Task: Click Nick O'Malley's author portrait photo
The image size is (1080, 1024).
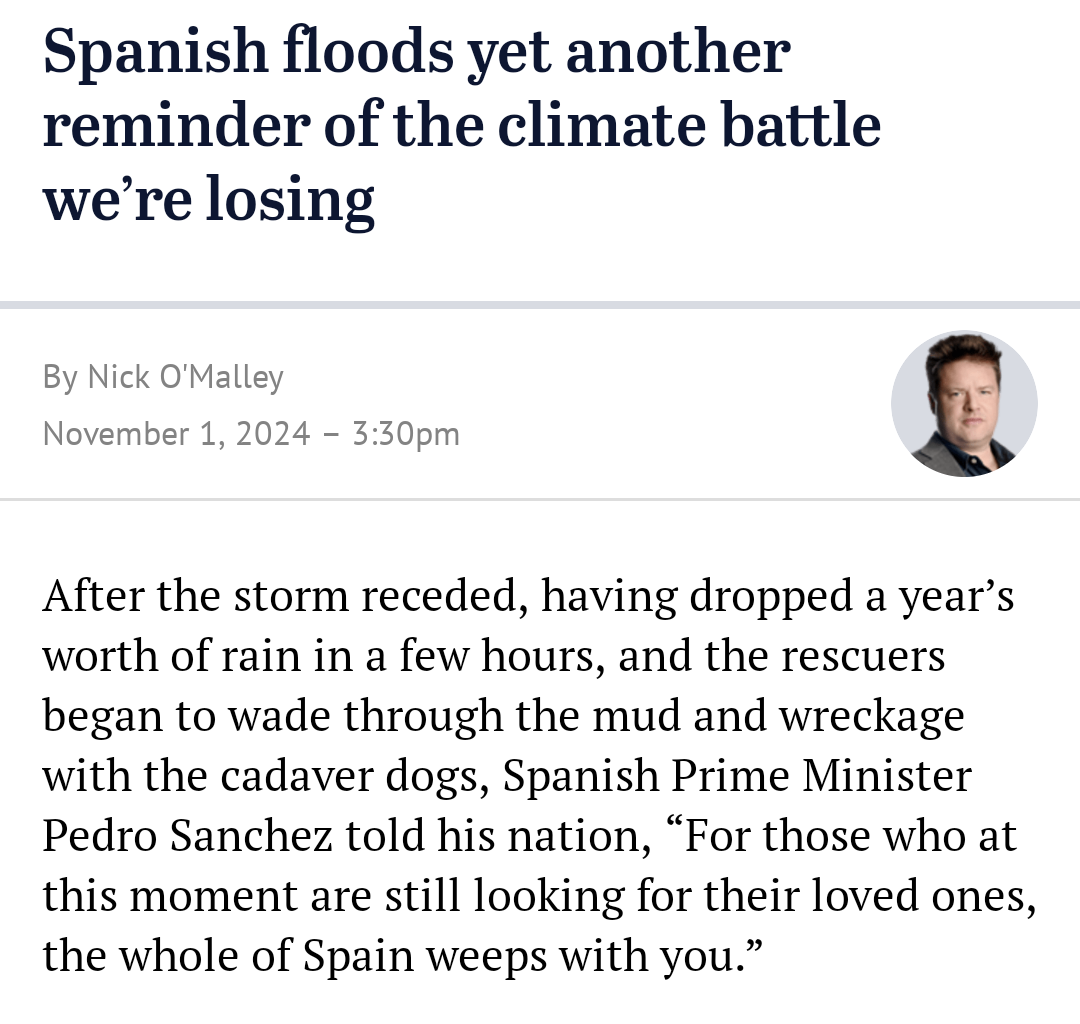Action: (964, 404)
